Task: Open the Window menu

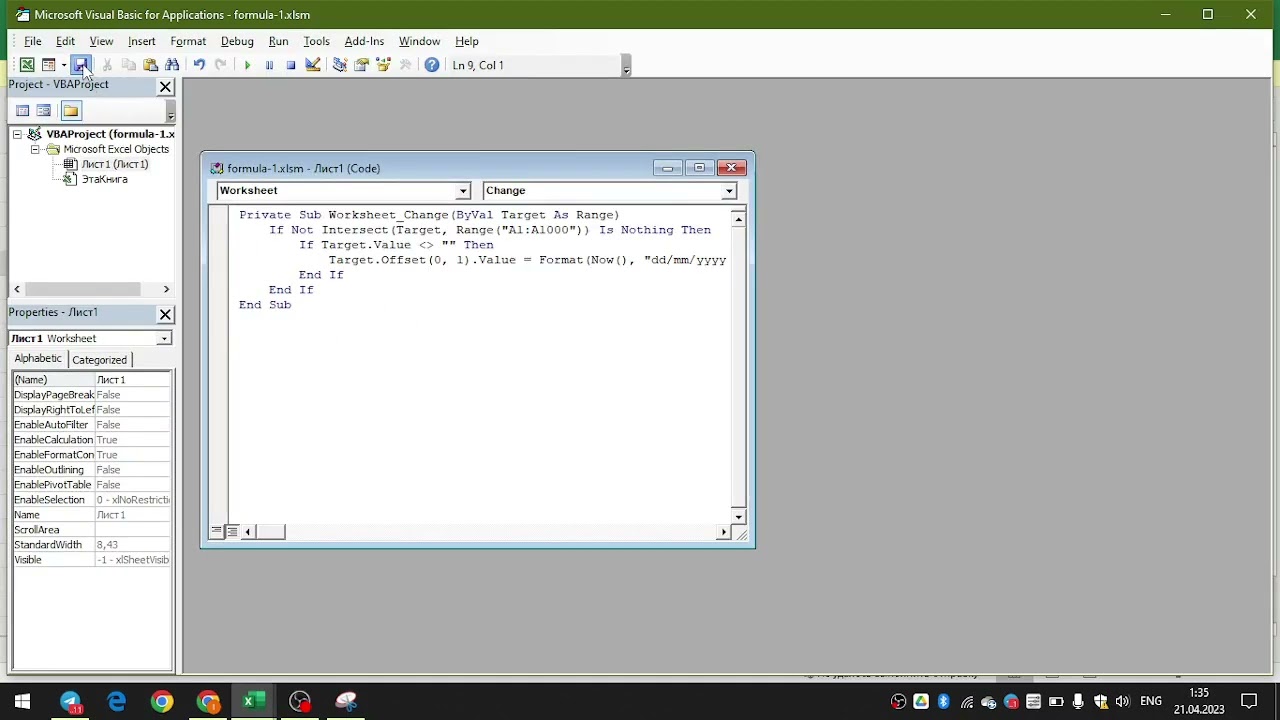Action: pos(419,41)
